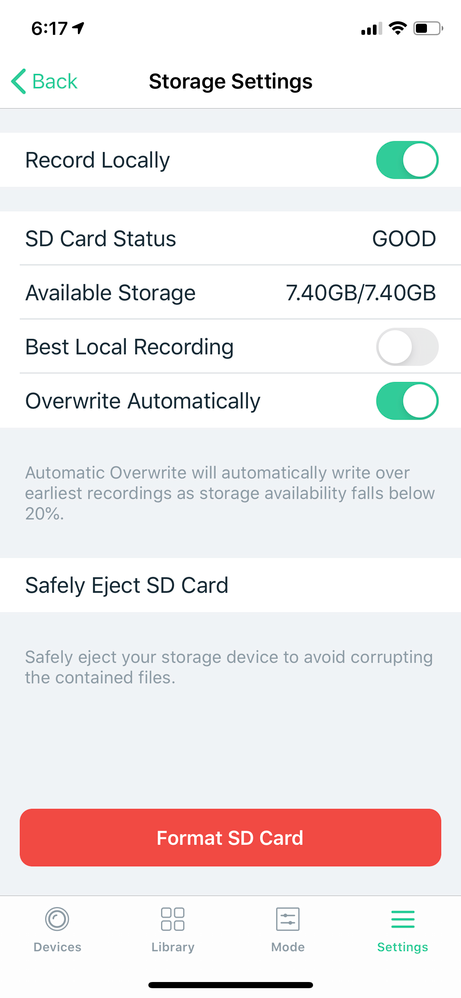Open the Mode sliders icon

tap(288, 919)
